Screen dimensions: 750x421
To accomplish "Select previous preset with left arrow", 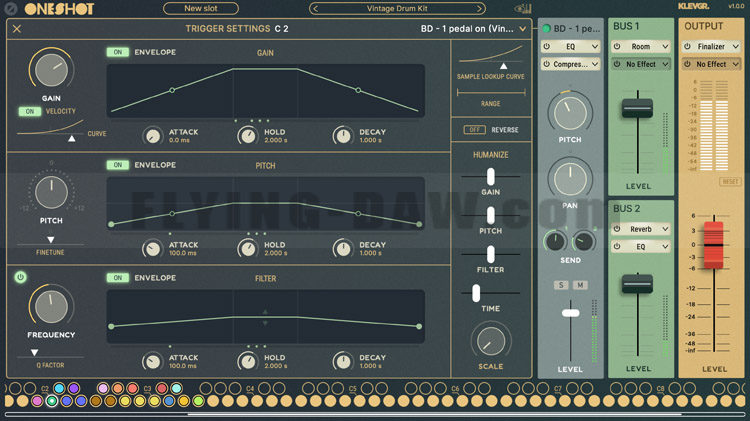I will (316, 9).
